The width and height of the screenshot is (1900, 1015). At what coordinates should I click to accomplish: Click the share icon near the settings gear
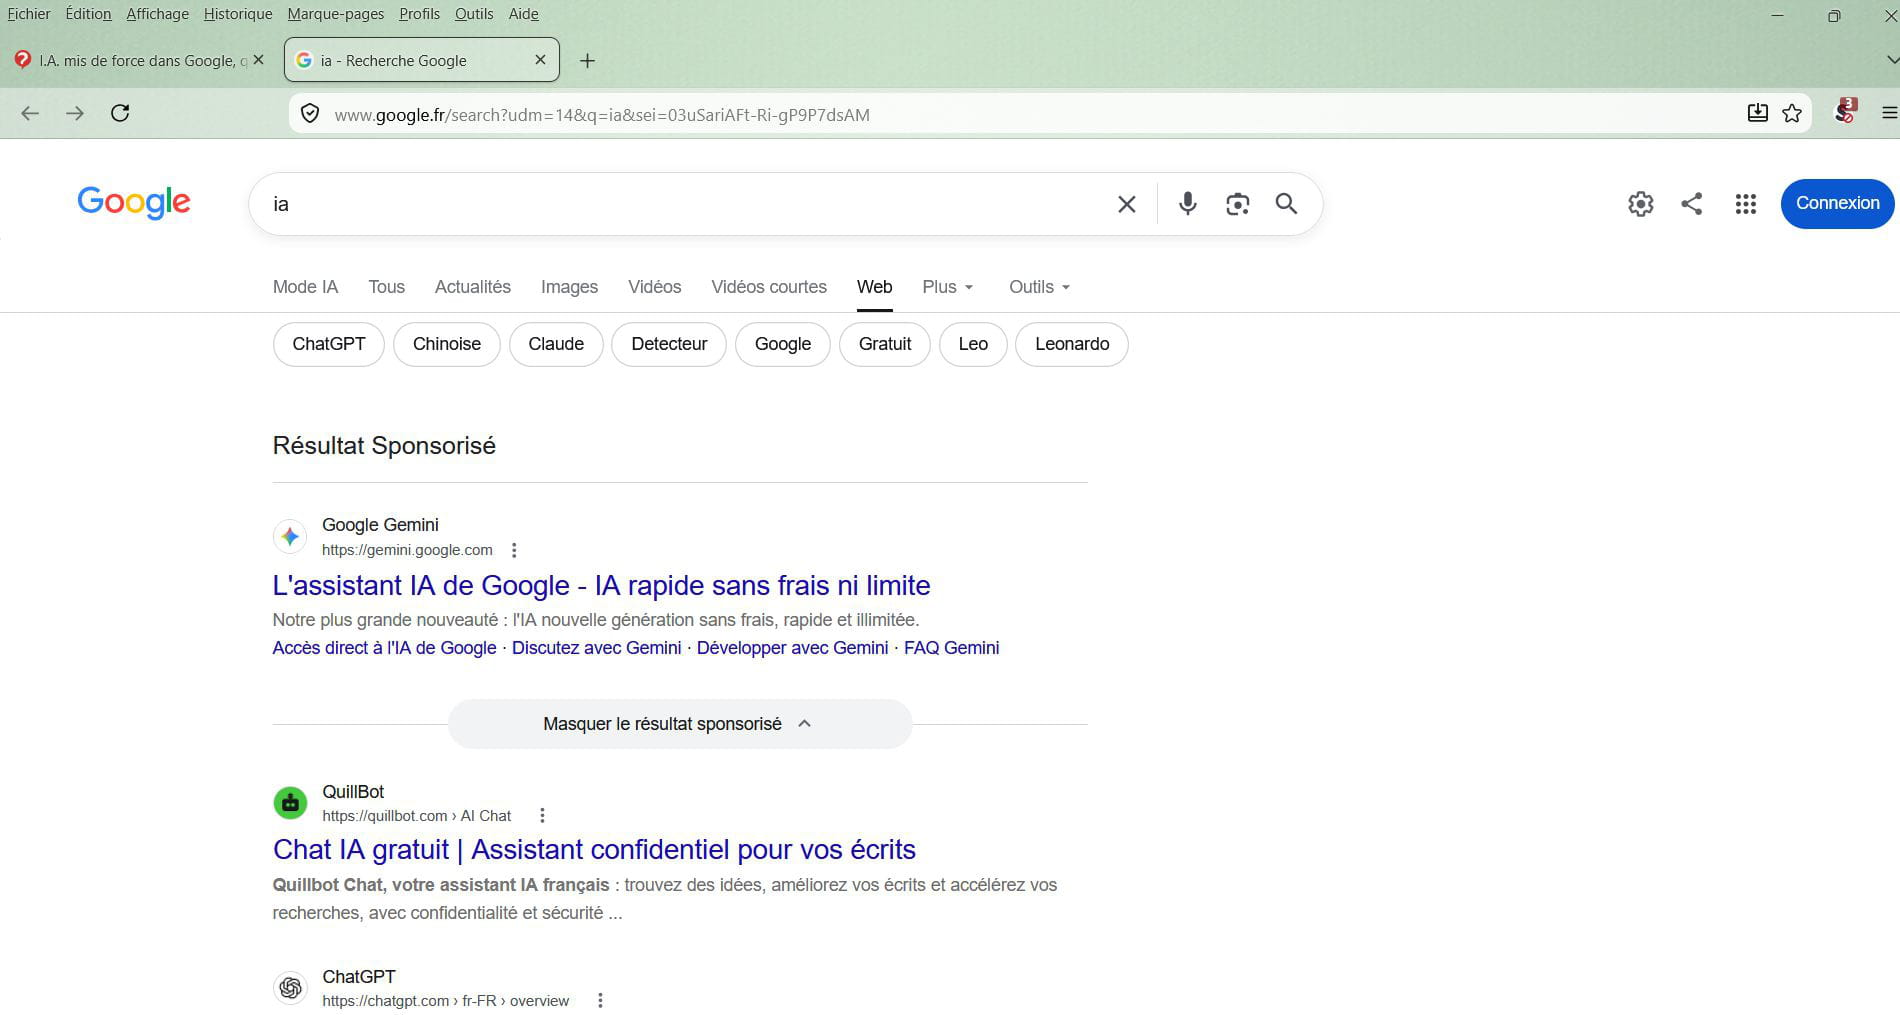(1691, 204)
